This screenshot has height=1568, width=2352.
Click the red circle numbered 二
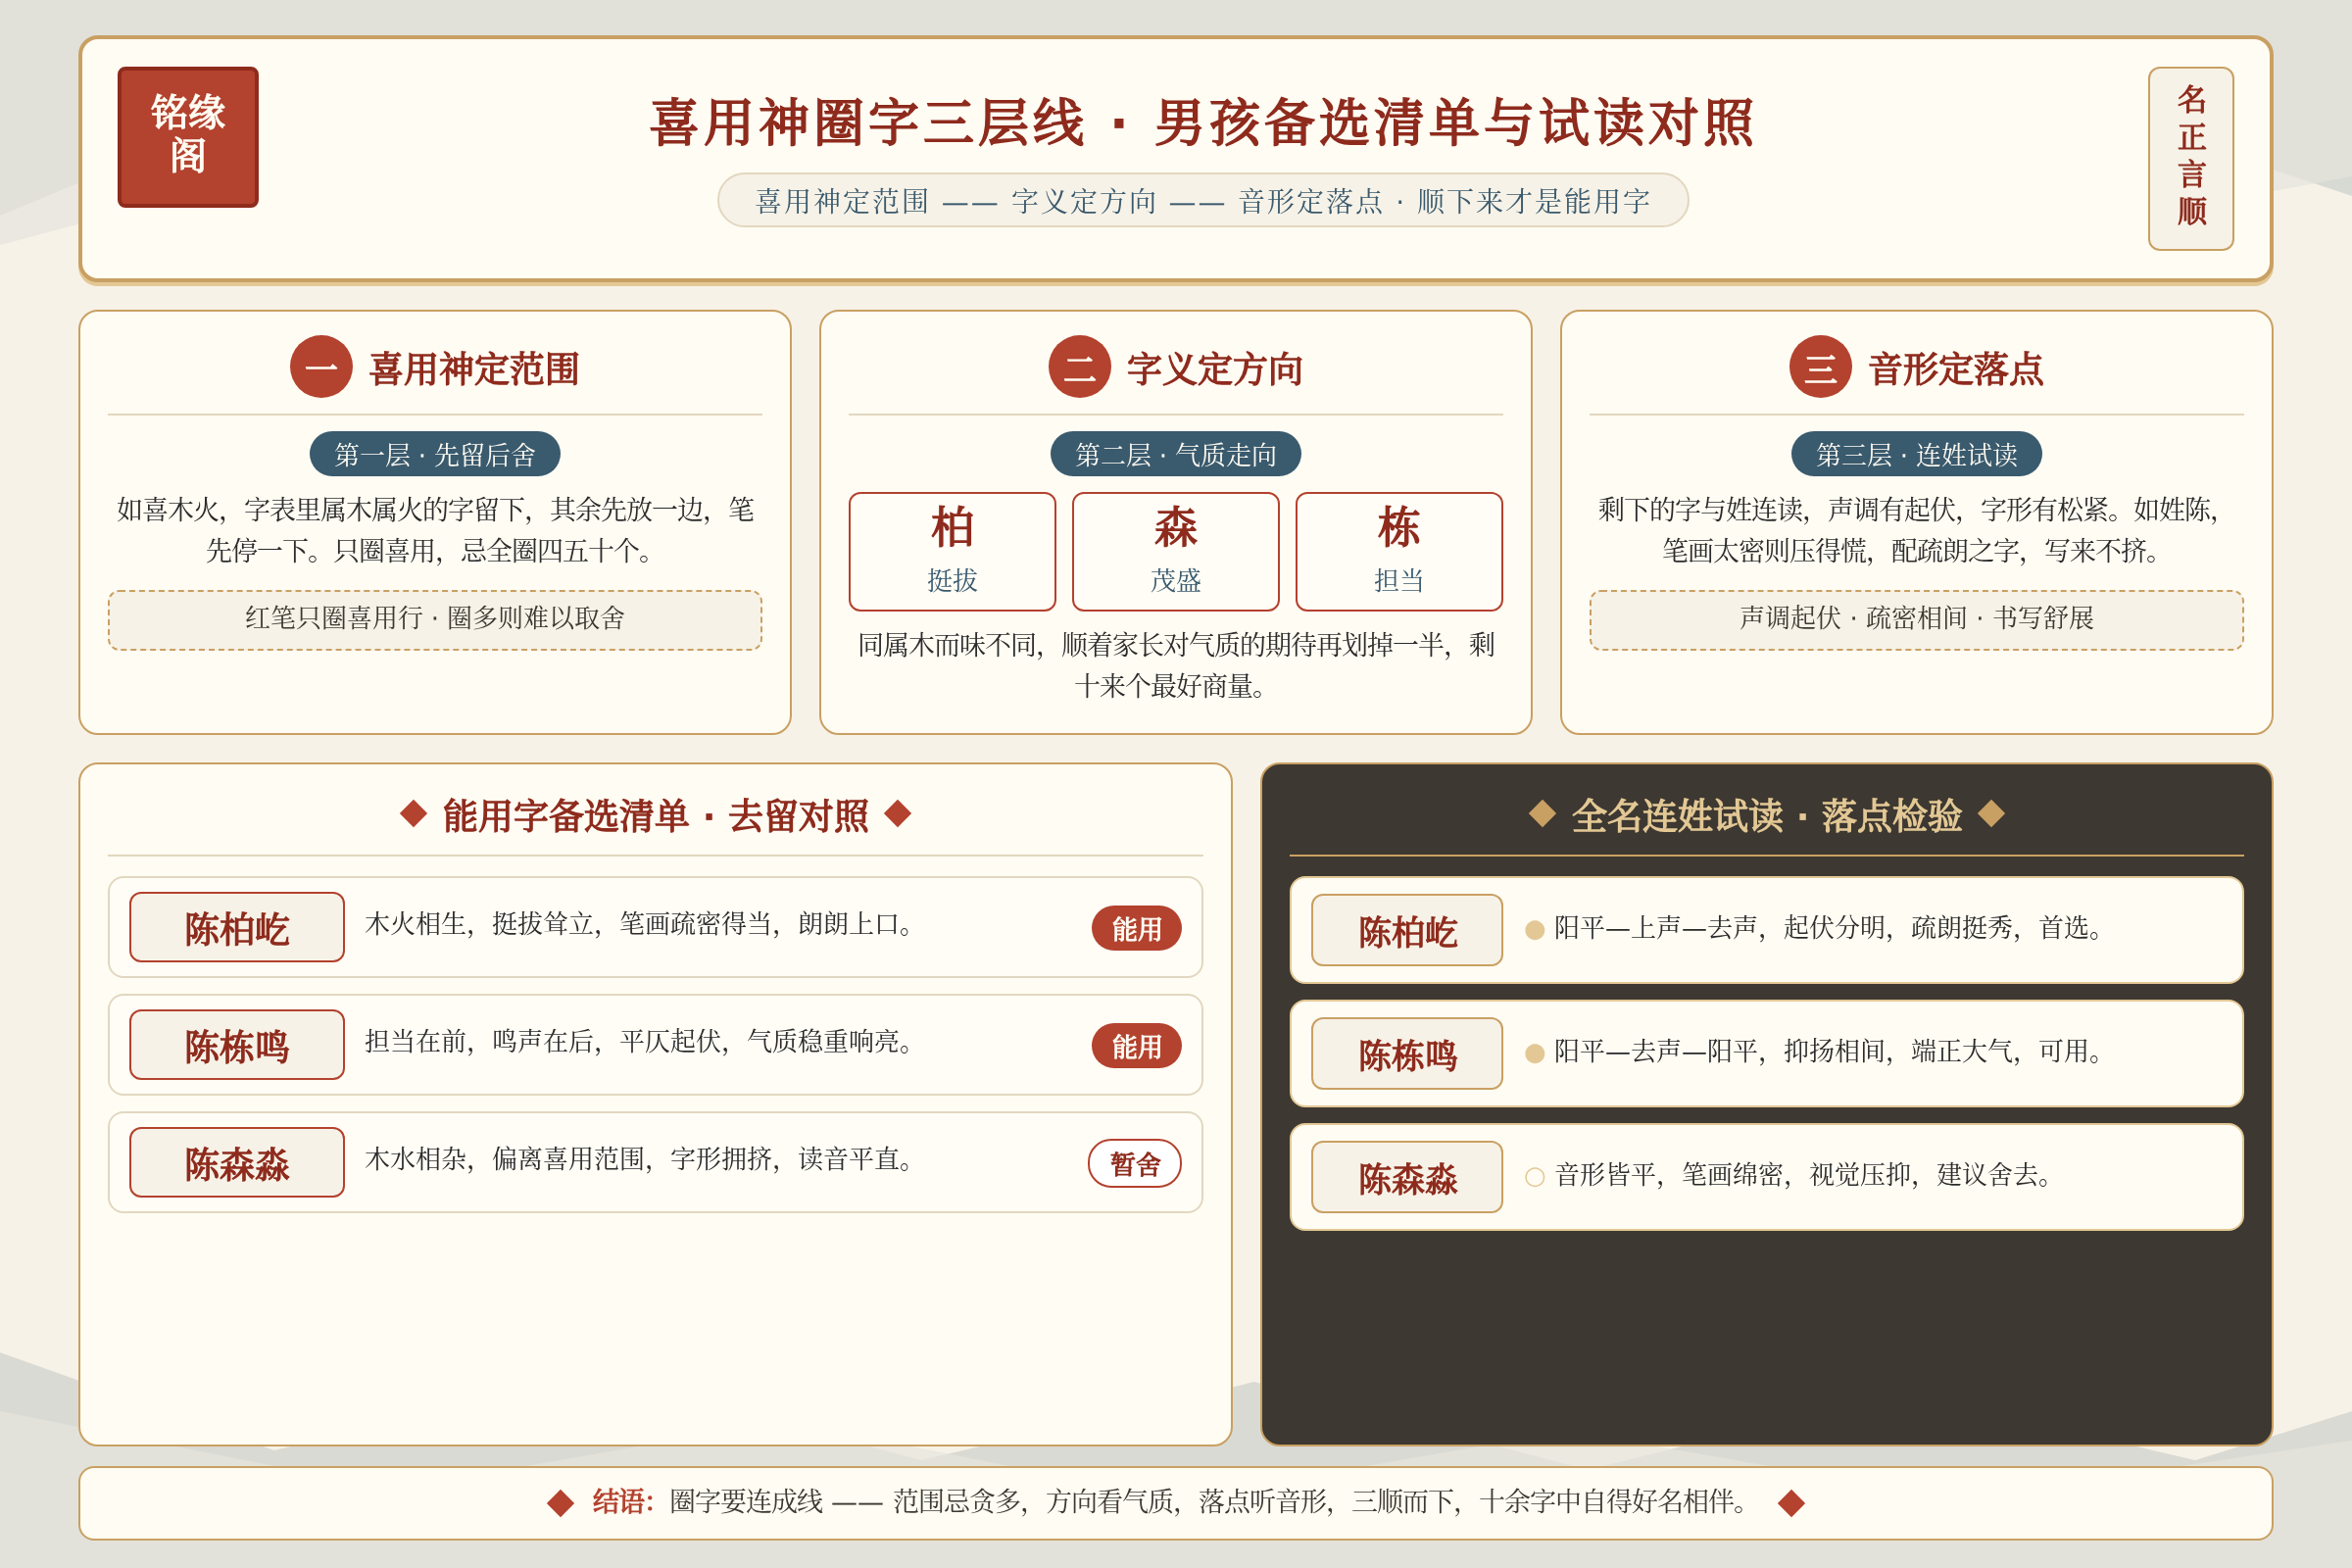(x=1079, y=367)
